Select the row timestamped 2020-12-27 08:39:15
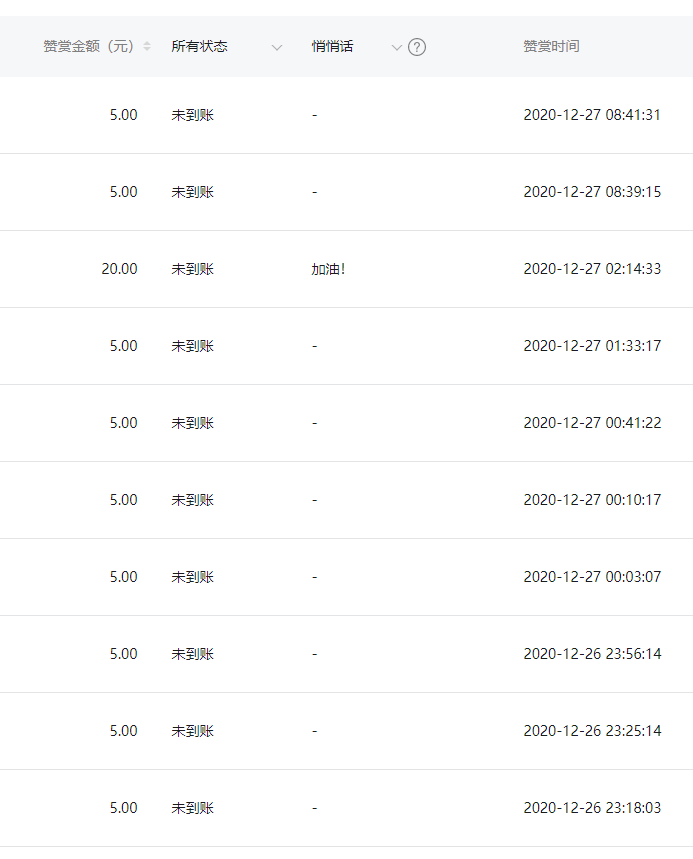 coord(346,192)
